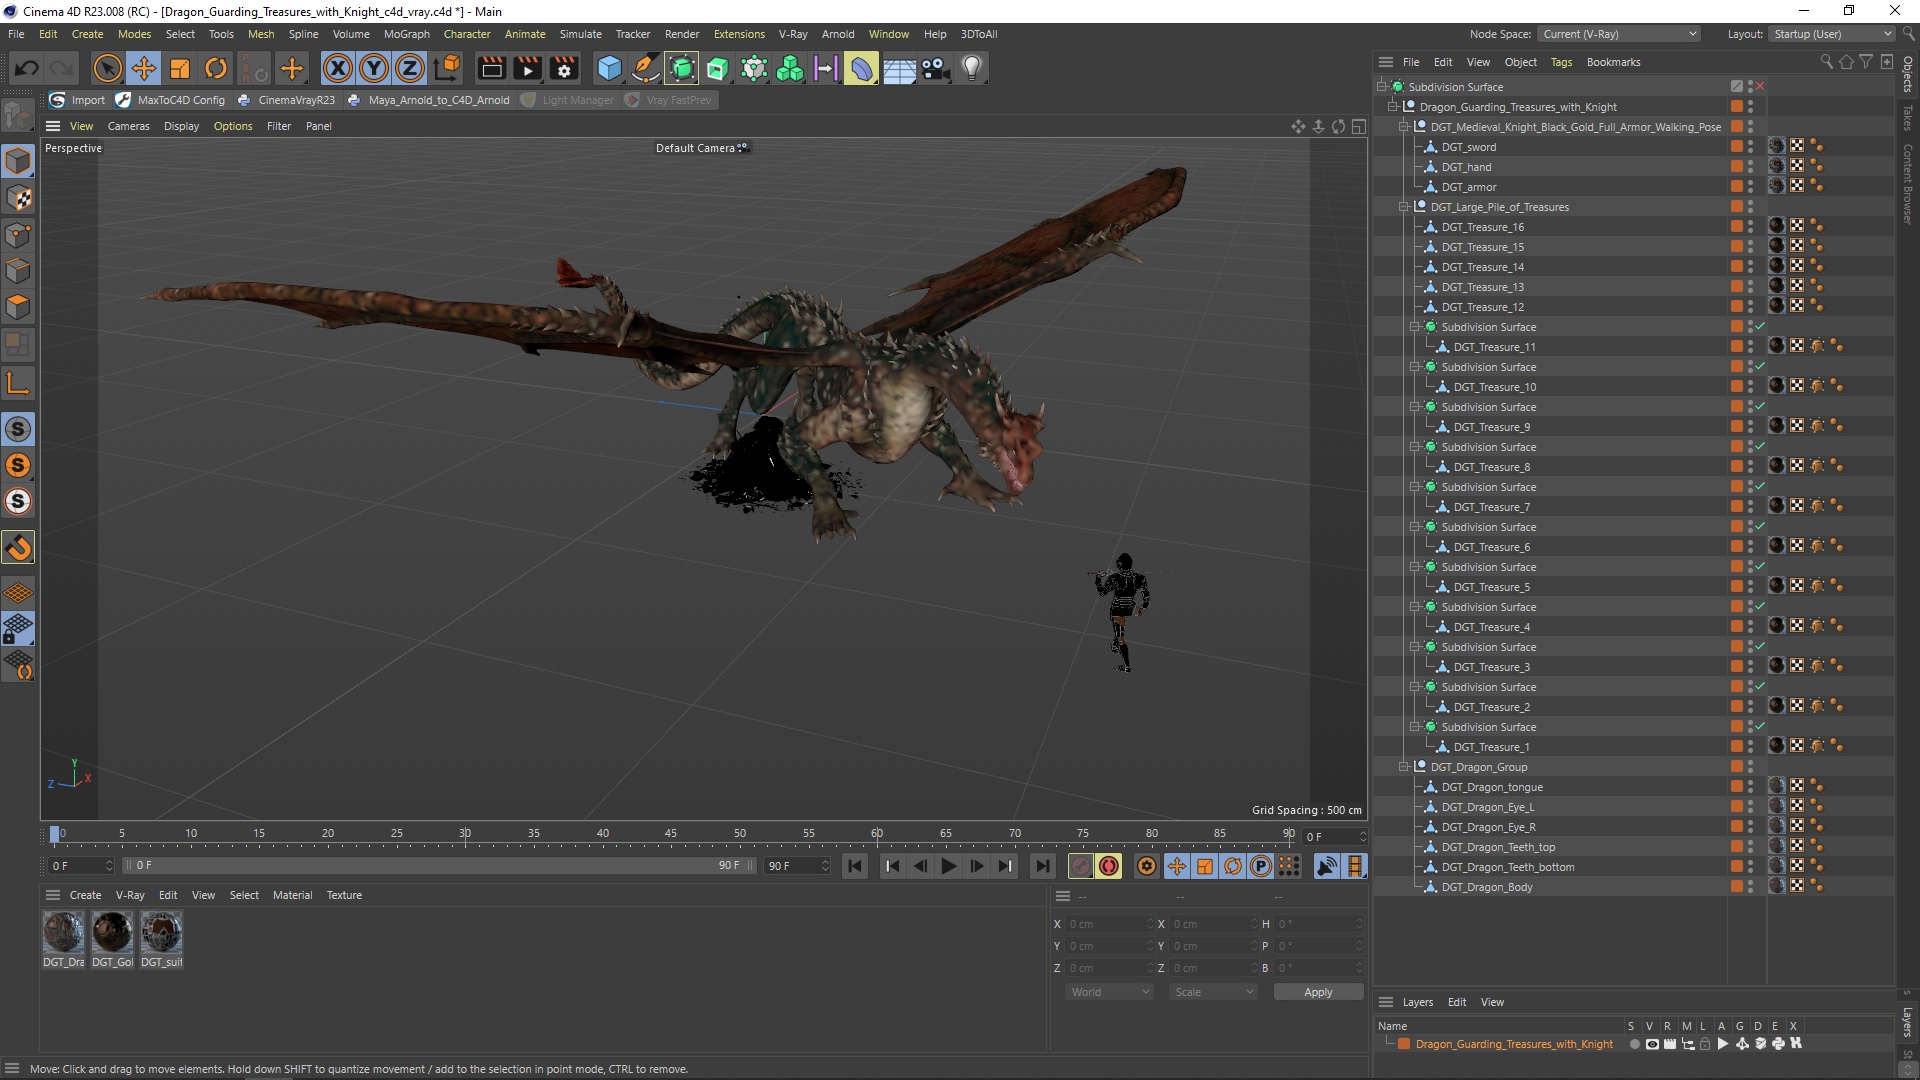Activate the Move tool in top toolbar
Screen dimensions: 1920x1080
point(144,68)
